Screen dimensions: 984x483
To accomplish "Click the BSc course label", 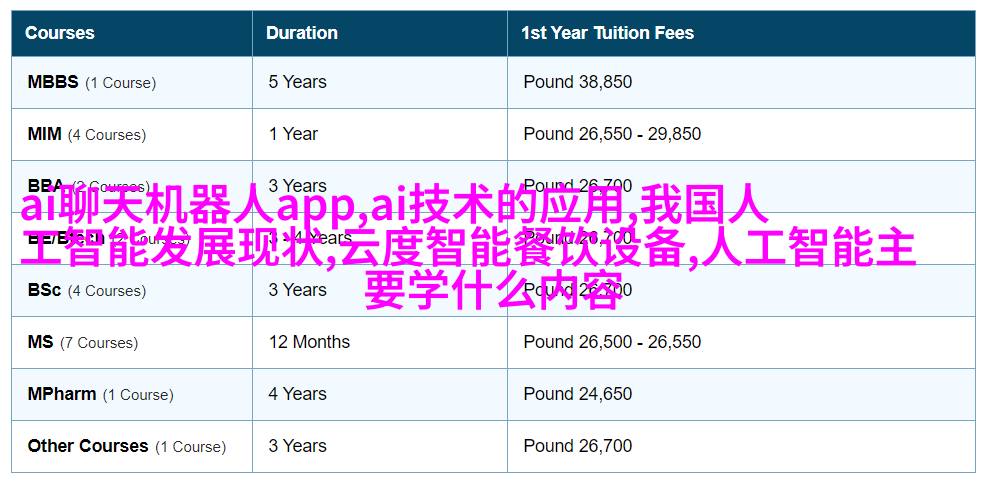I will click(x=44, y=290).
